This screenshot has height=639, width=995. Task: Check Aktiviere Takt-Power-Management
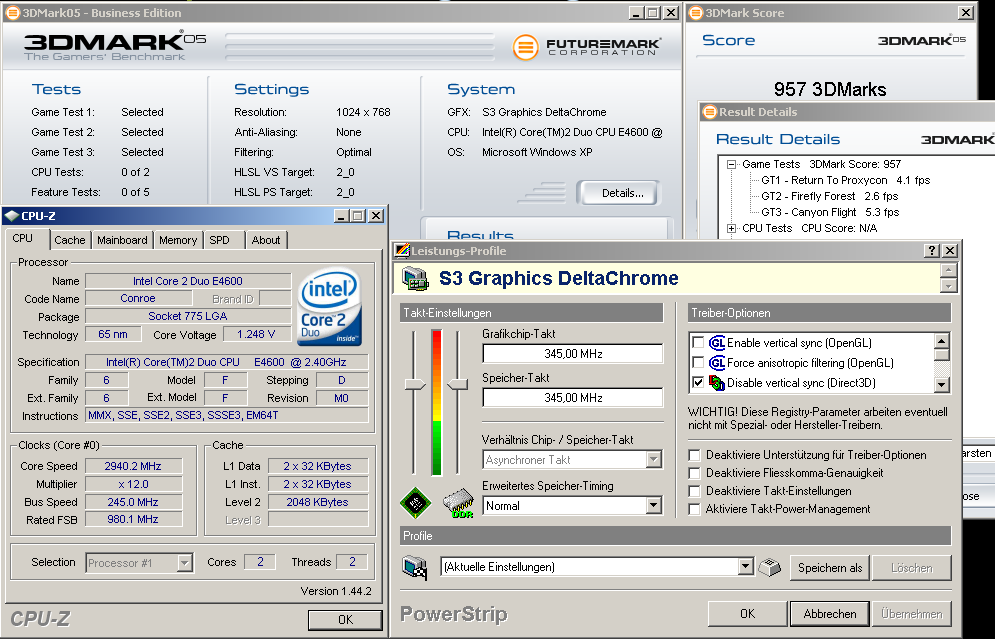695,509
